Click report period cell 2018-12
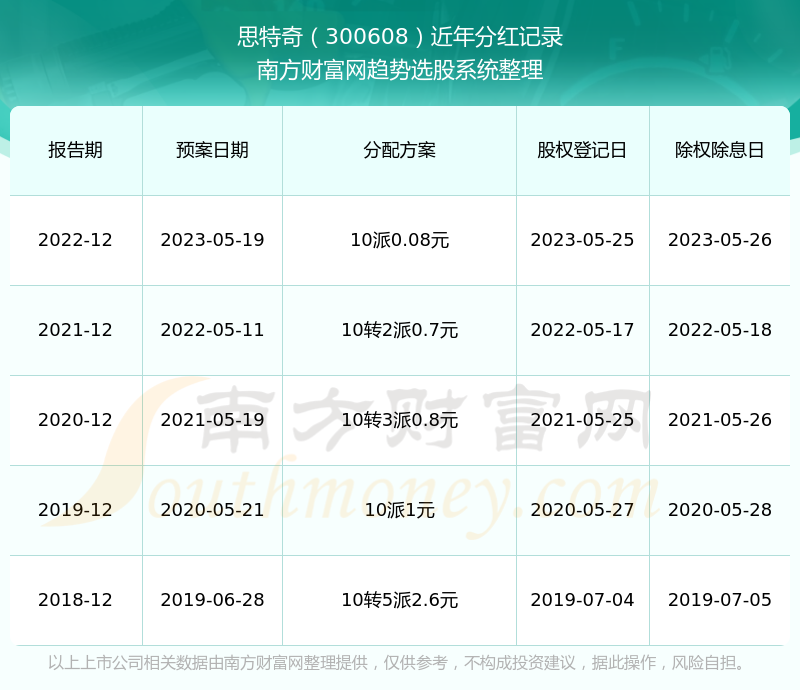Viewport: 800px width, 690px height. click(x=76, y=600)
